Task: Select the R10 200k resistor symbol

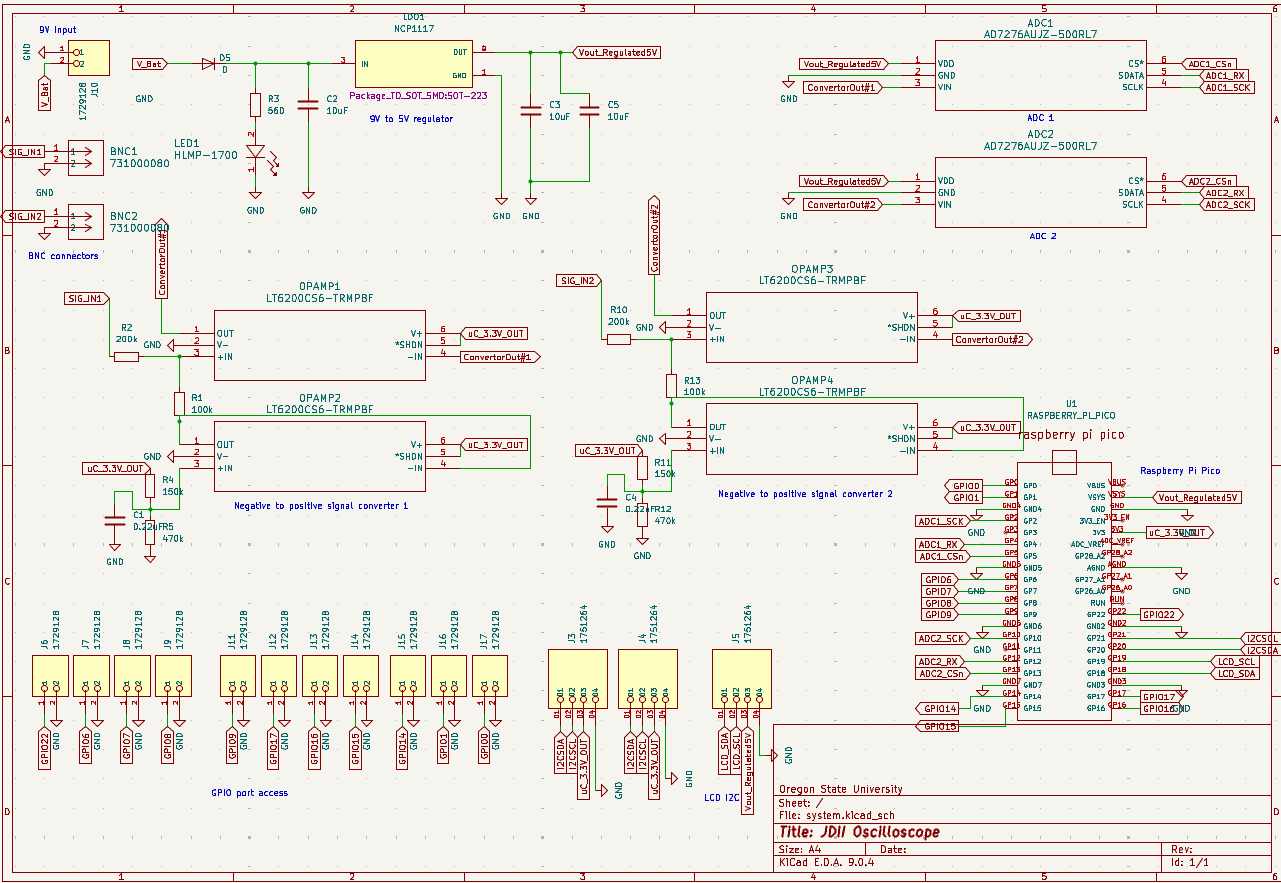Action: tap(619, 339)
